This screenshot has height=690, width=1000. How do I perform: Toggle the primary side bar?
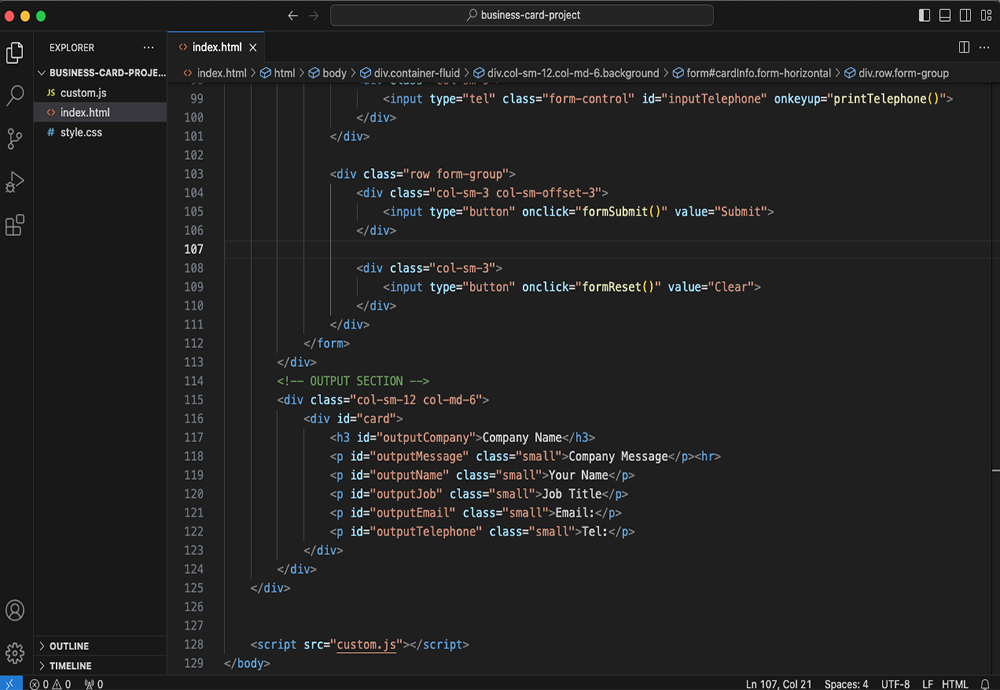point(924,15)
